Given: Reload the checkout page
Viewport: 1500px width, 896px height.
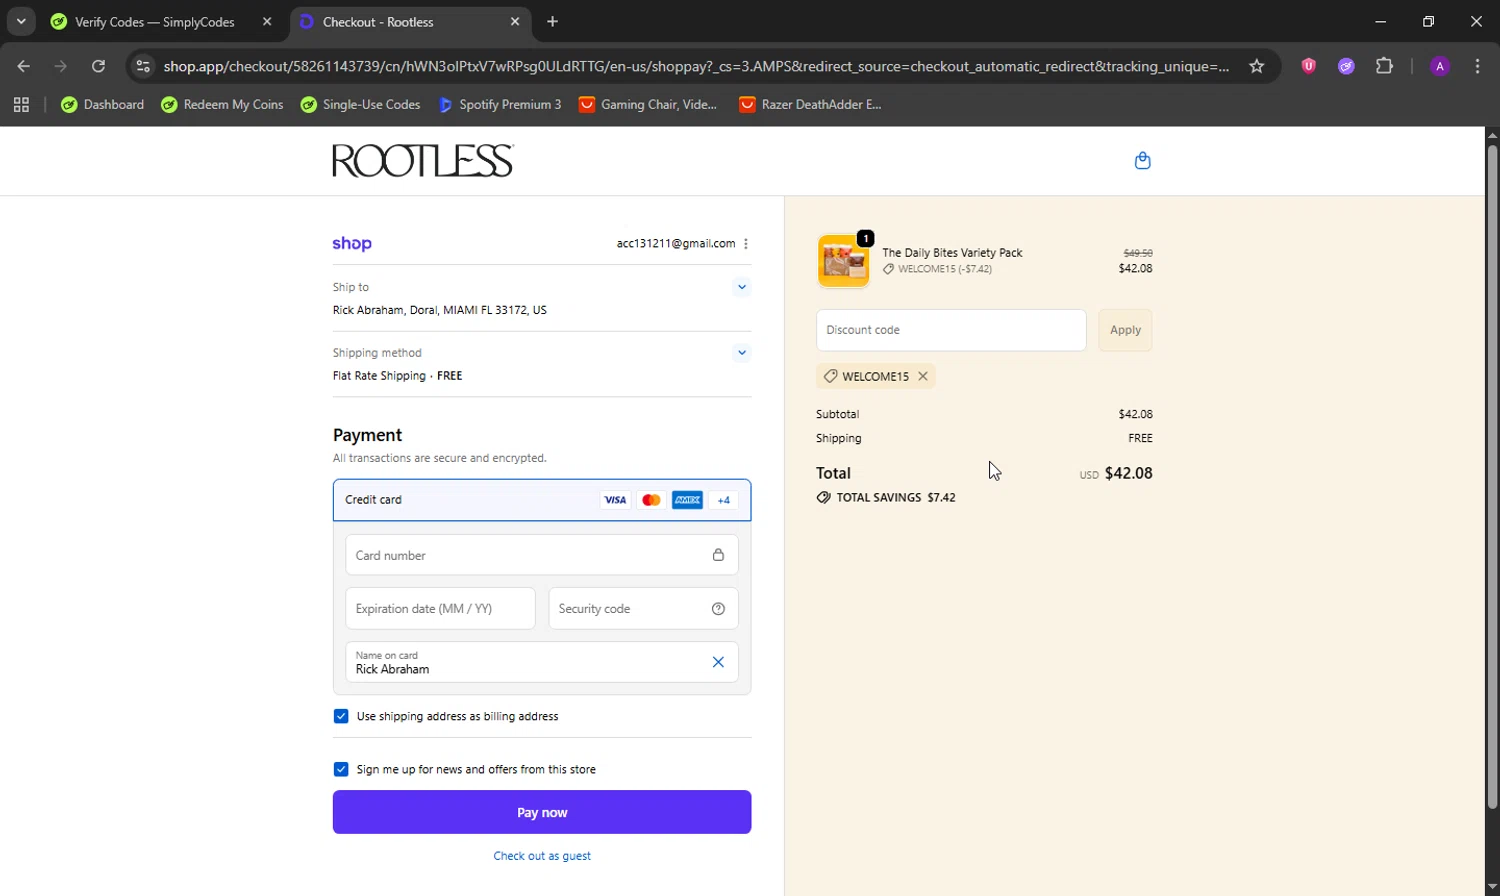Looking at the screenshot, I should [98, 66].
